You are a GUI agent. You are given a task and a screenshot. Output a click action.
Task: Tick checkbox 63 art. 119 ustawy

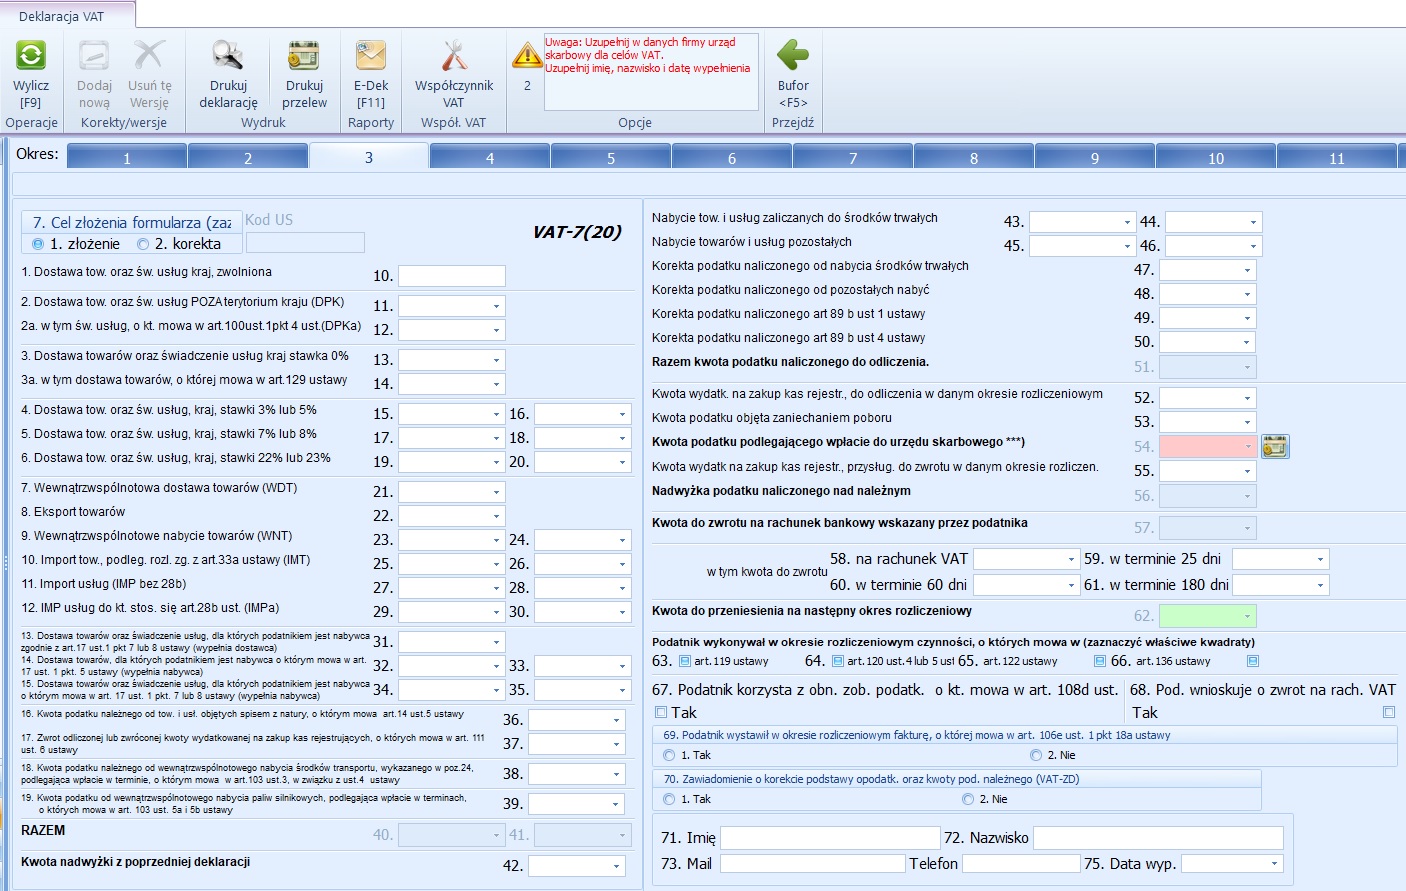point(685,661)
